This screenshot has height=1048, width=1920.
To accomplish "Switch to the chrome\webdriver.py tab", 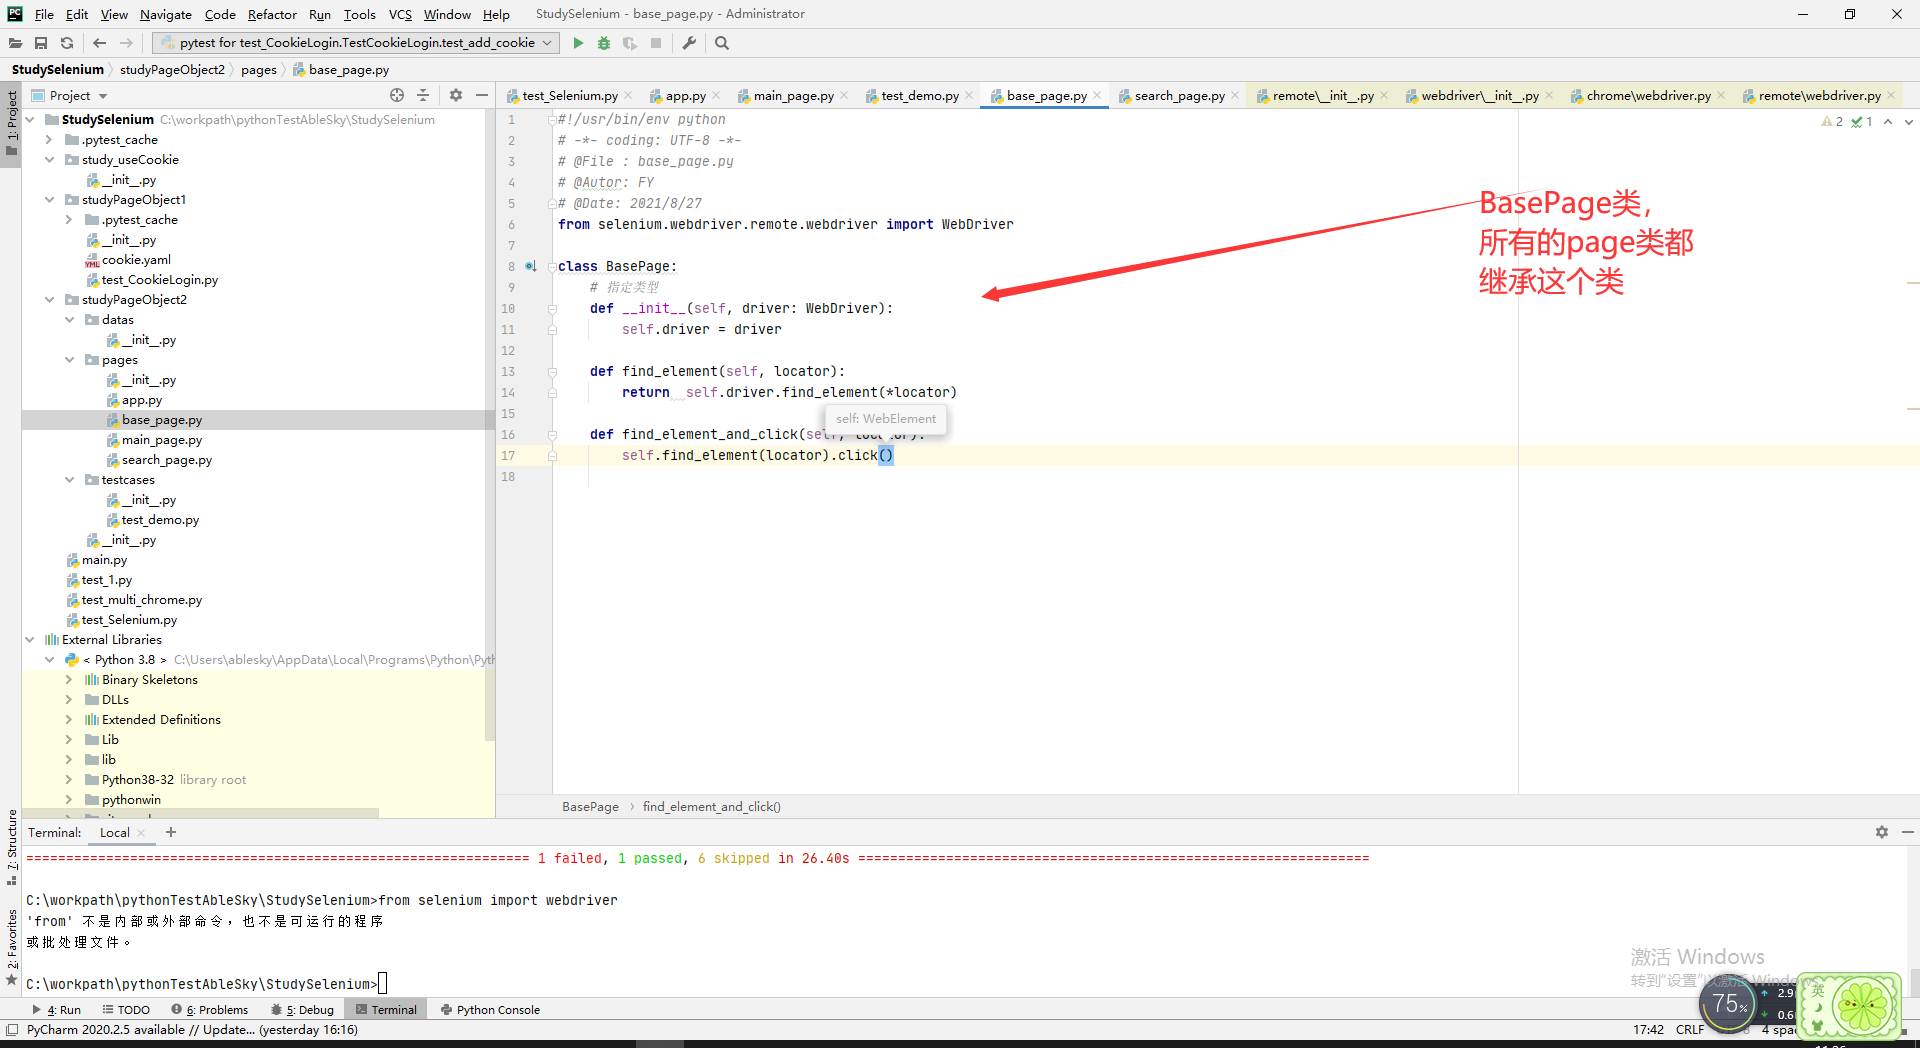I will tap(1648, 95).
